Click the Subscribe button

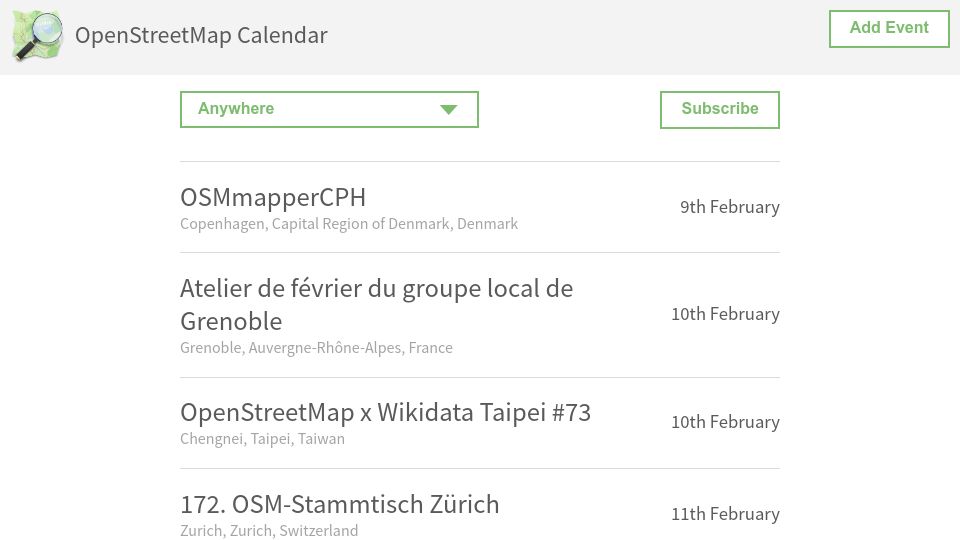[719, 110]
